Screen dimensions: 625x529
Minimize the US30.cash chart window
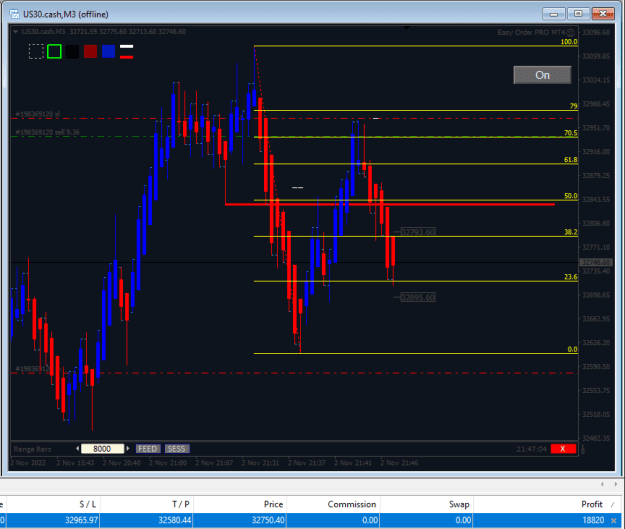tap(554, 14)
